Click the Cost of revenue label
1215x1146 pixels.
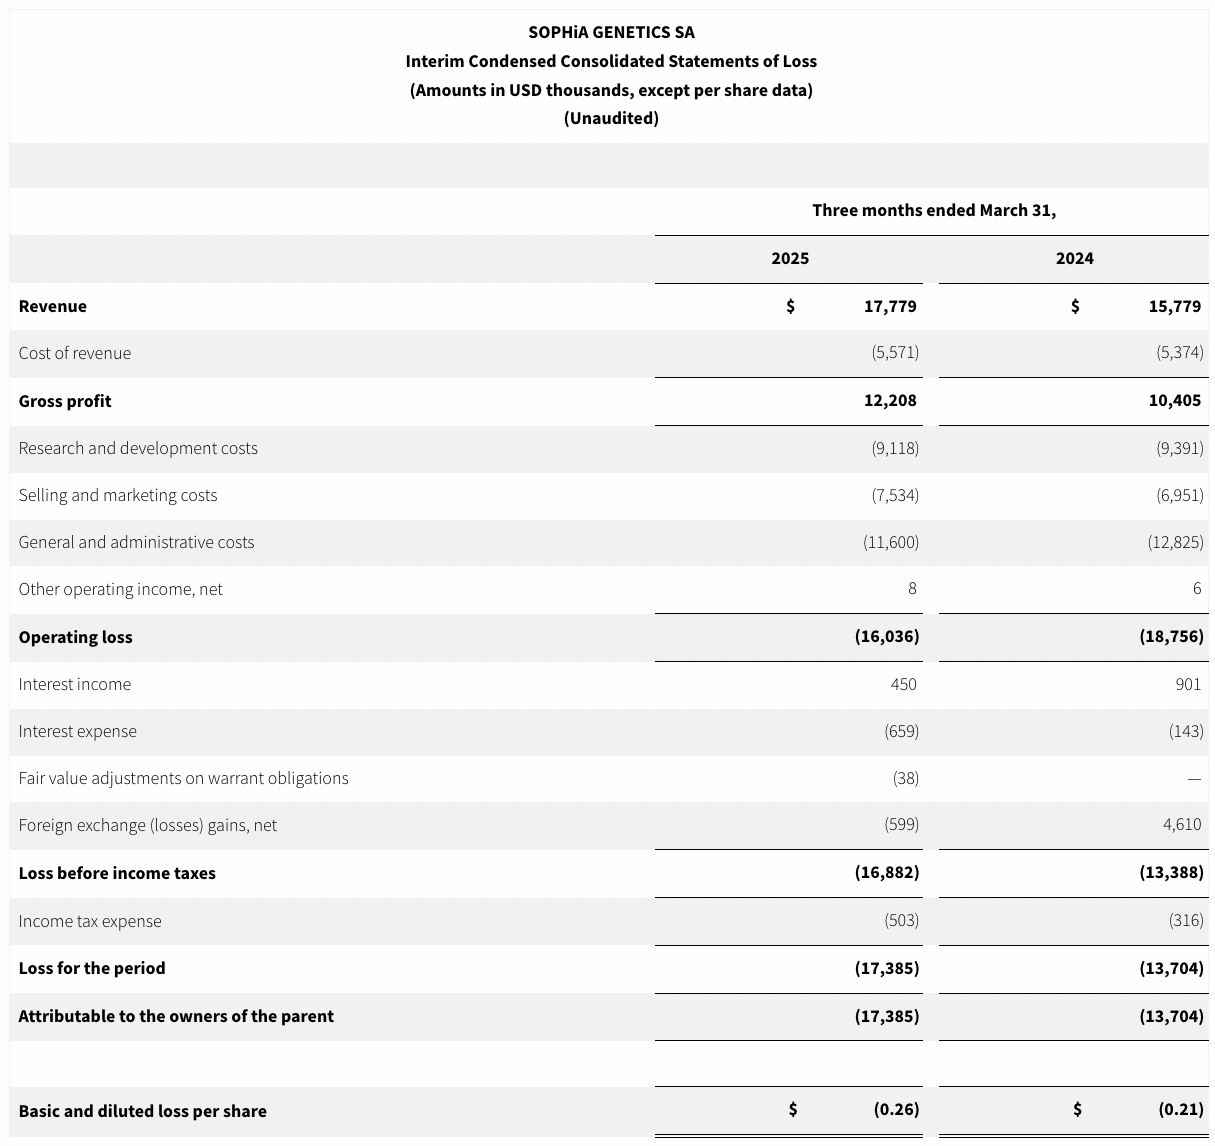[75, 353]
